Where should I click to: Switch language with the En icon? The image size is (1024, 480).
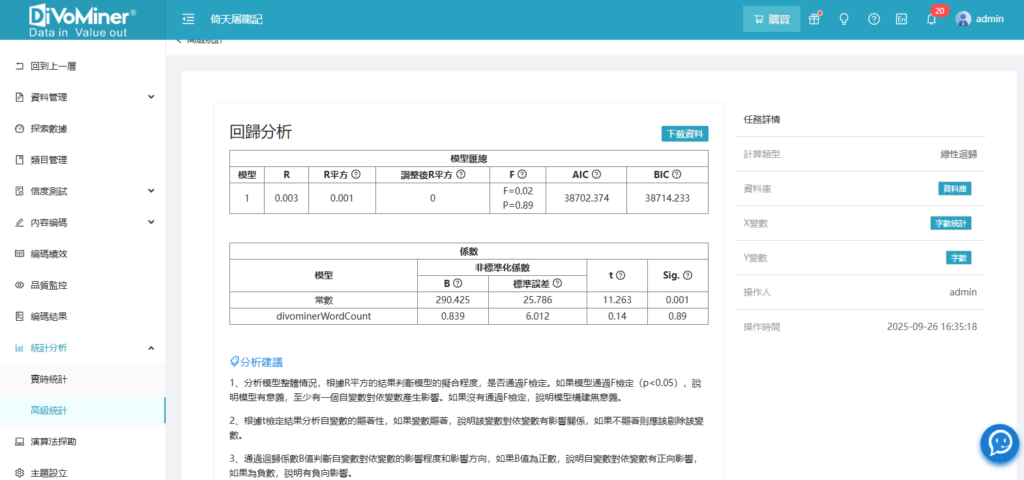pos(902,19)
